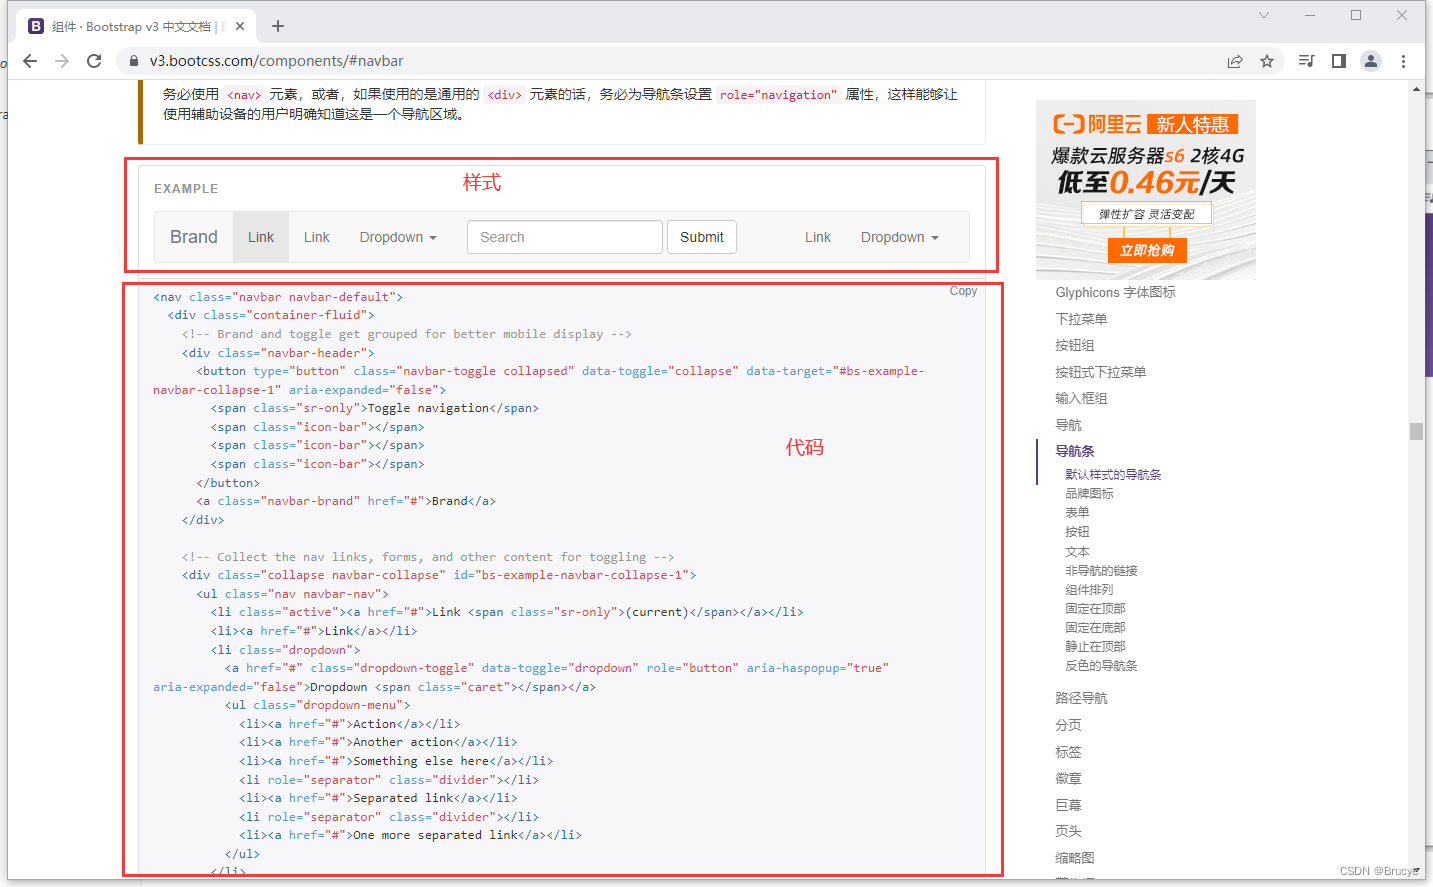Image resolution: width=1433 pixels, height=887 pixels.
Task: Click the Brand navbar link
Action: 194,237
